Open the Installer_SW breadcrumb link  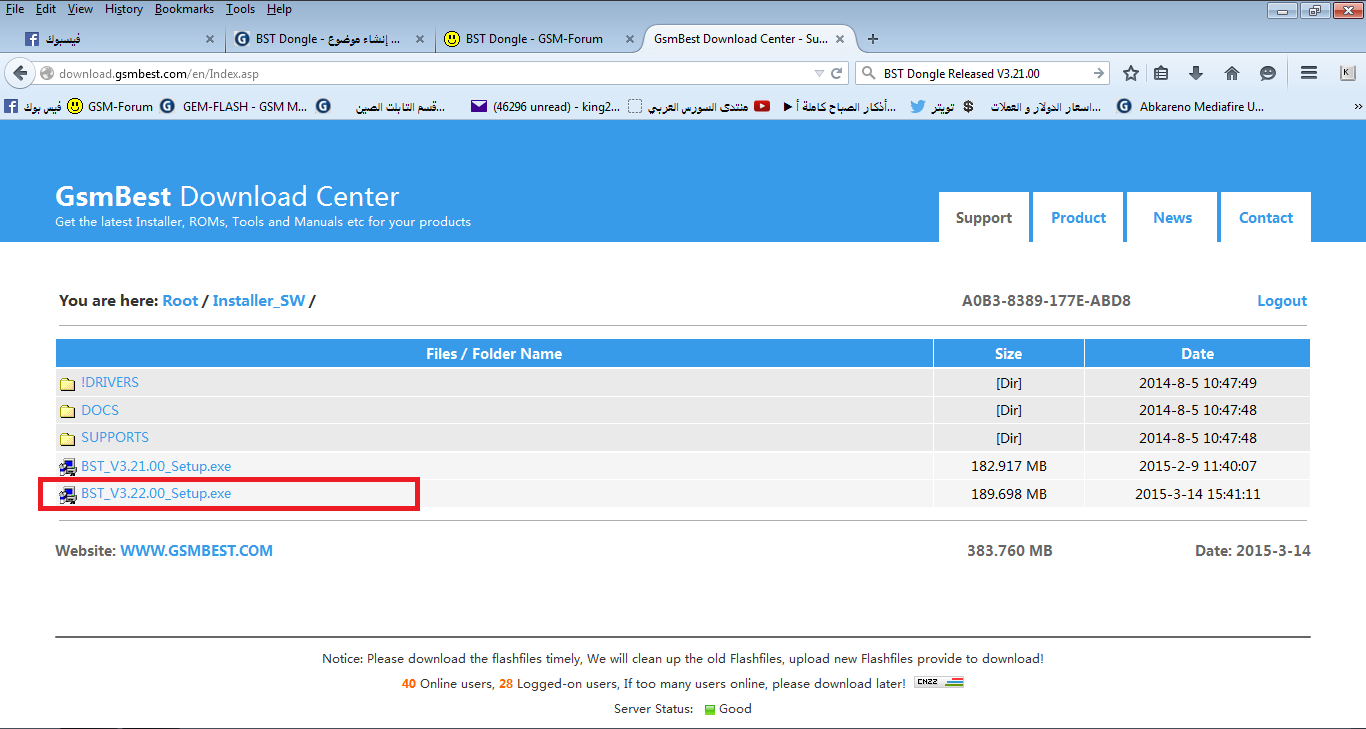tap(259, 301)
